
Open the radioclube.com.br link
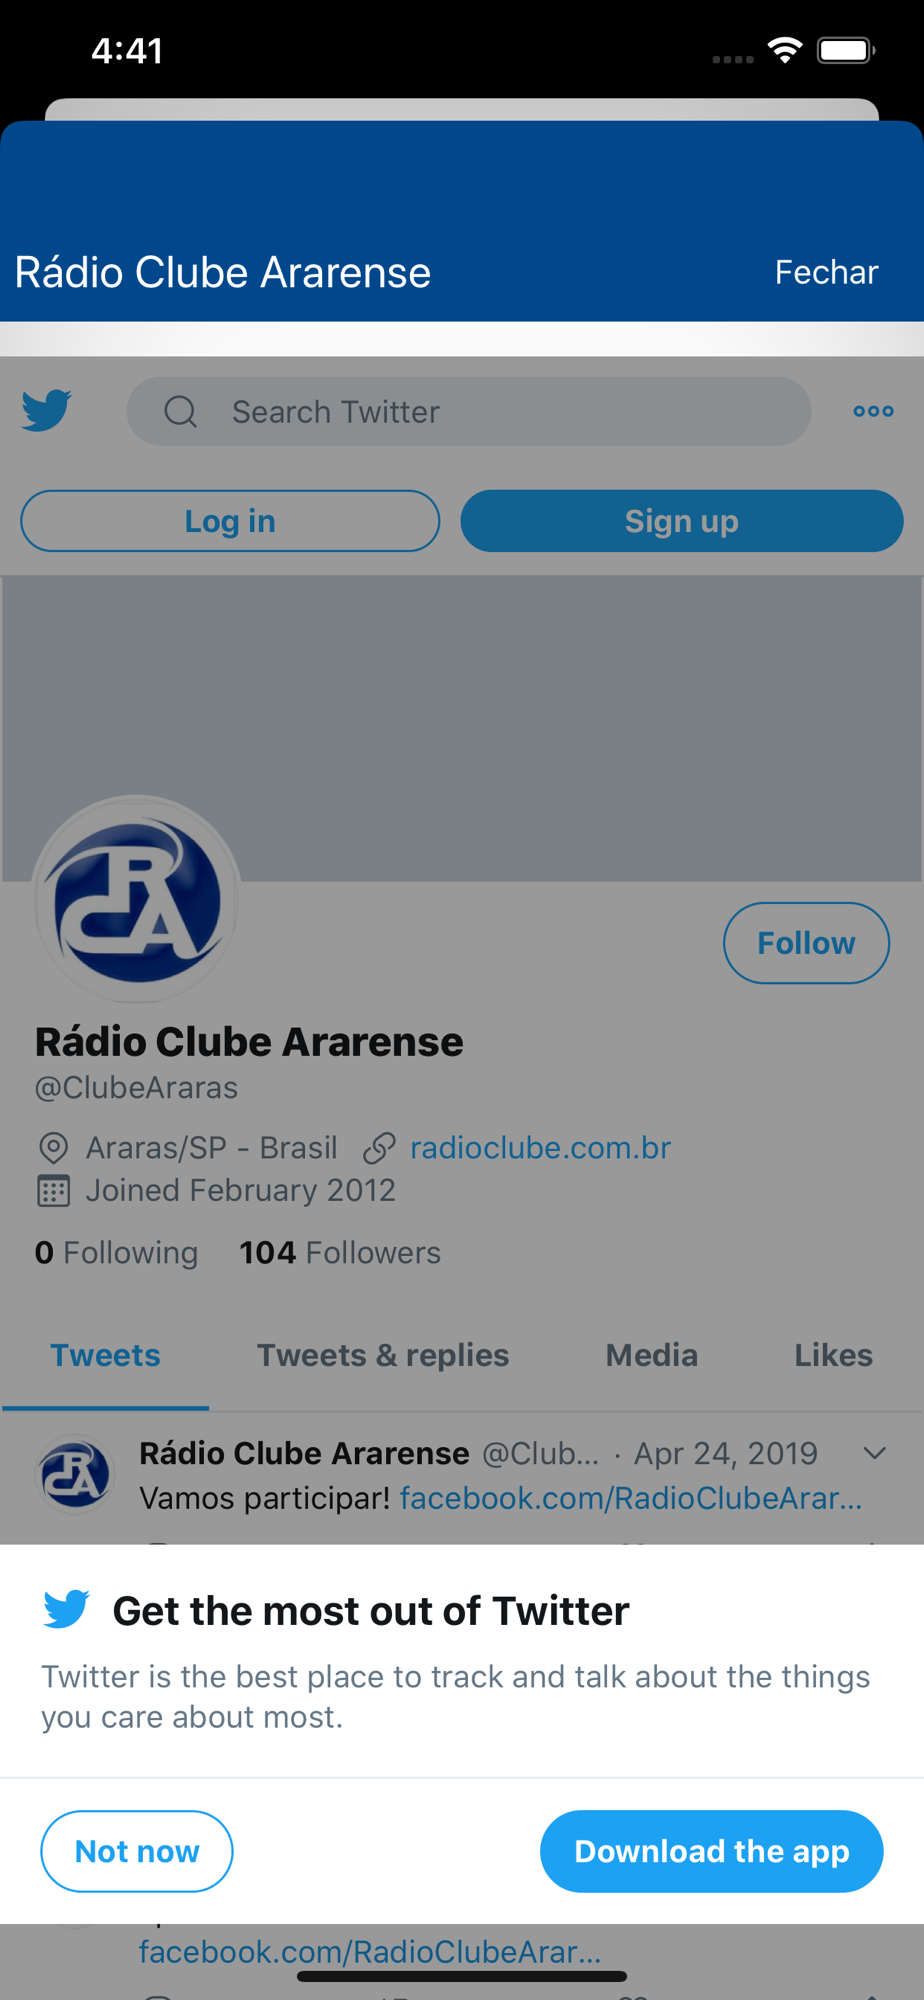540,1148
